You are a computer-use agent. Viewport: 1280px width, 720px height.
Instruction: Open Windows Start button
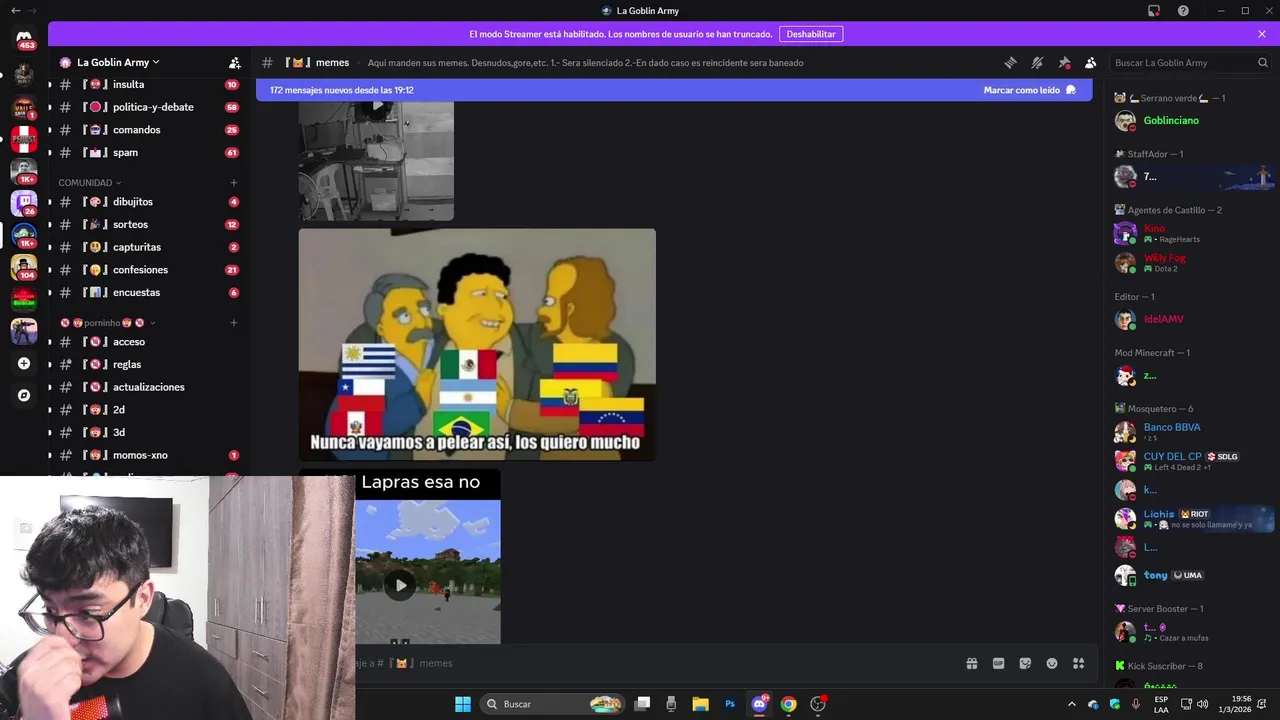[463, 704]
